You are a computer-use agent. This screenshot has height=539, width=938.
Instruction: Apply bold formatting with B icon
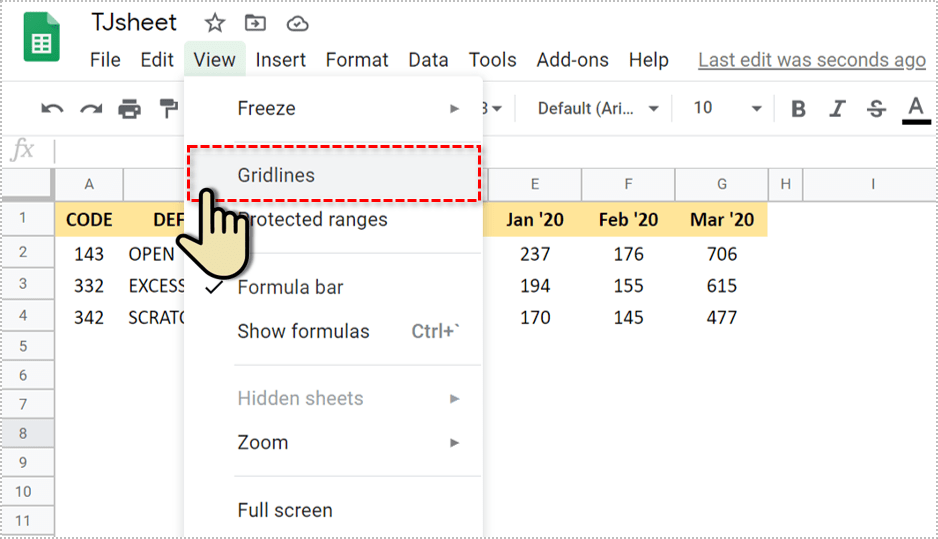[798, 108]
